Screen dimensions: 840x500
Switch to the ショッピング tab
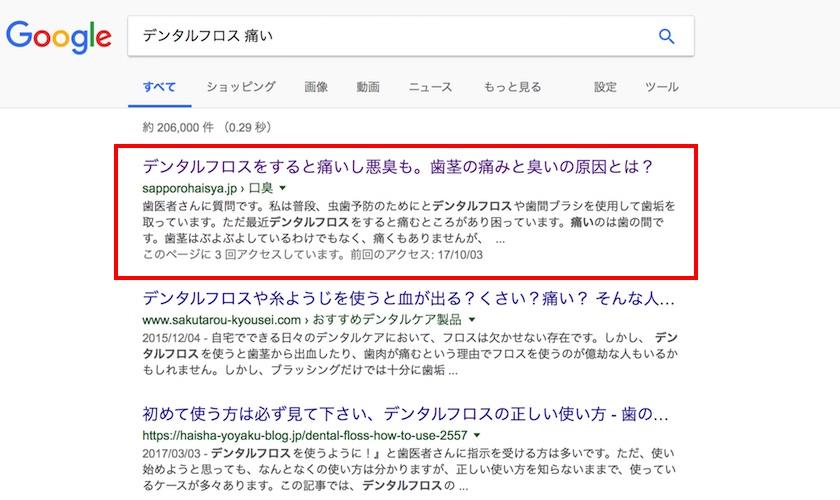[241, 87]
